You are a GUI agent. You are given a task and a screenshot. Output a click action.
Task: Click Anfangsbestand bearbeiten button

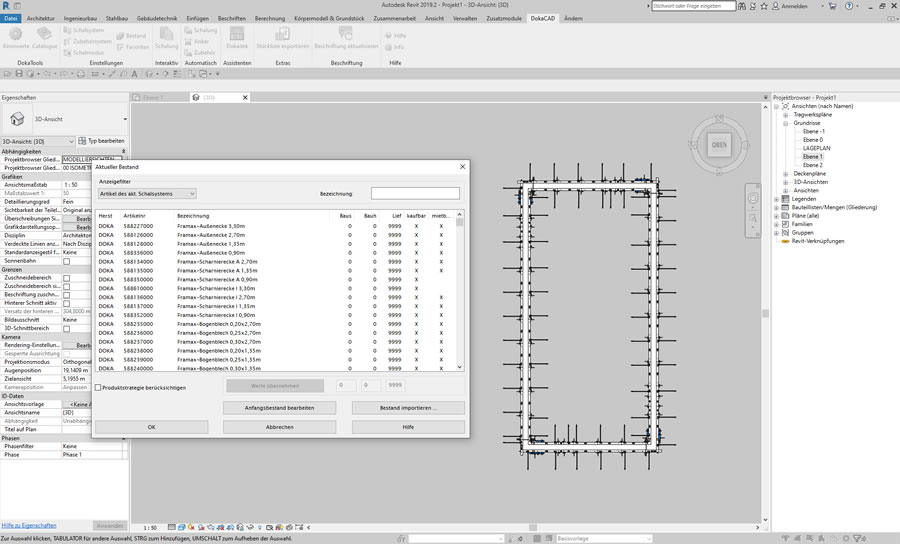280,407
